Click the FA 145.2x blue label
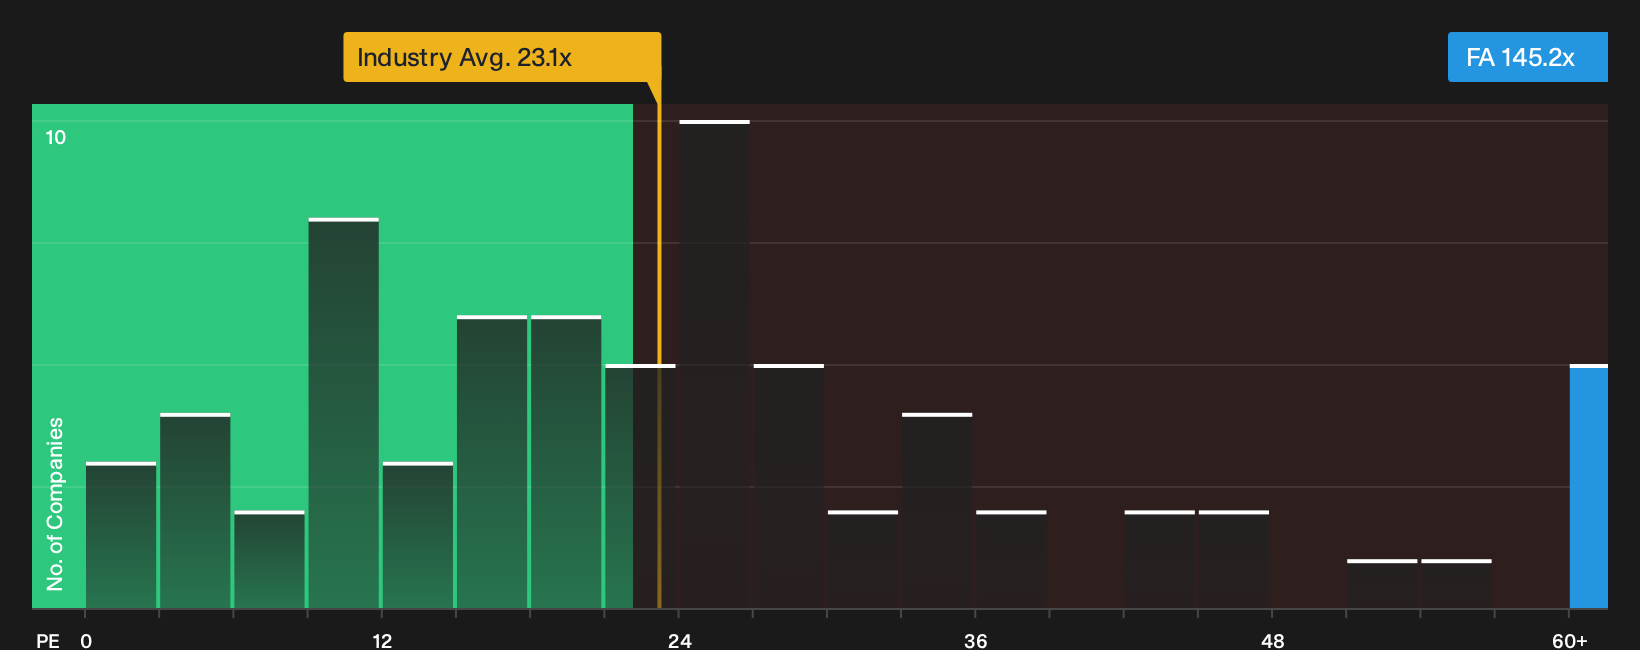 click(x=1527, y=57)
